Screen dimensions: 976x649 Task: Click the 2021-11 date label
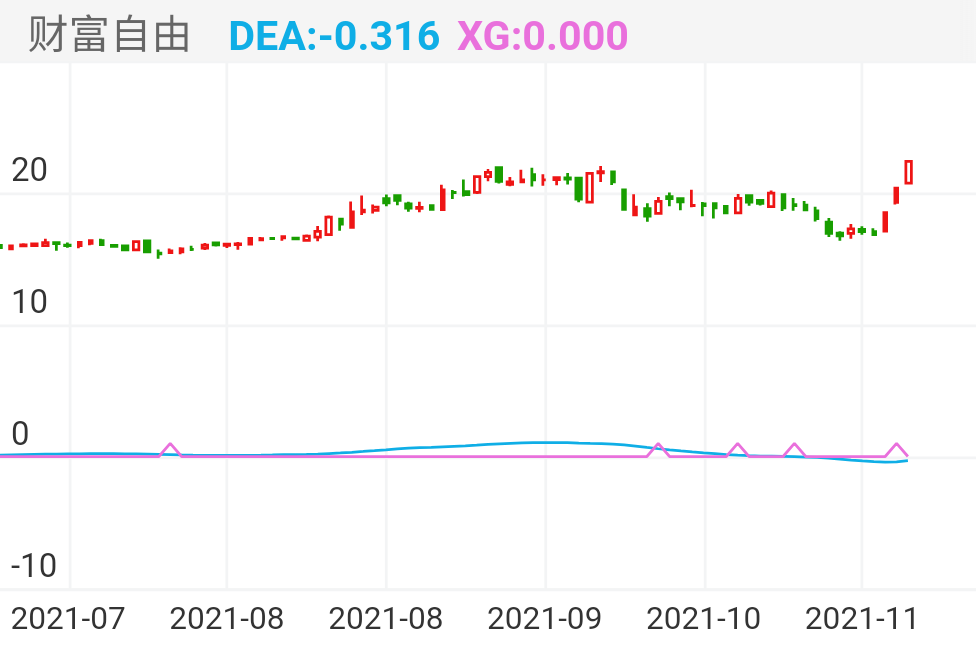pyautogui.click(x=861, y=619)
